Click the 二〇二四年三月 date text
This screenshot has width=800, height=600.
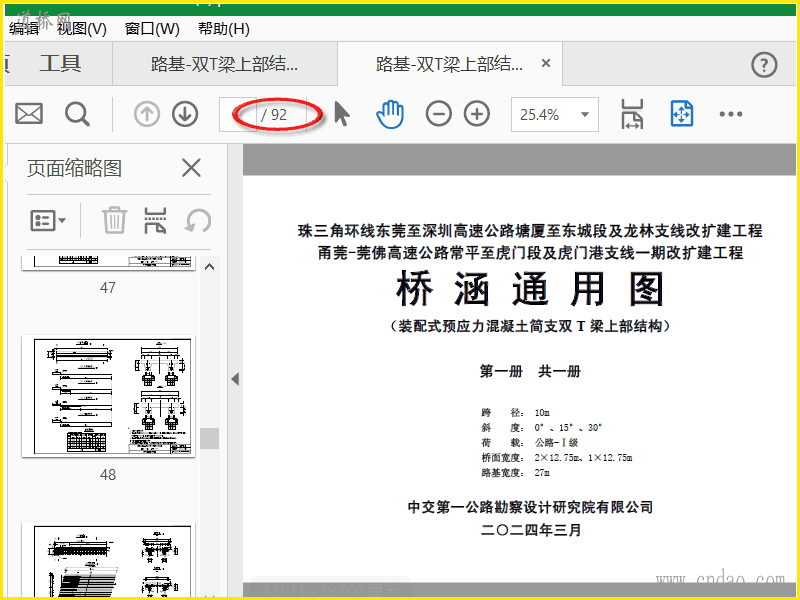point(531,530)
